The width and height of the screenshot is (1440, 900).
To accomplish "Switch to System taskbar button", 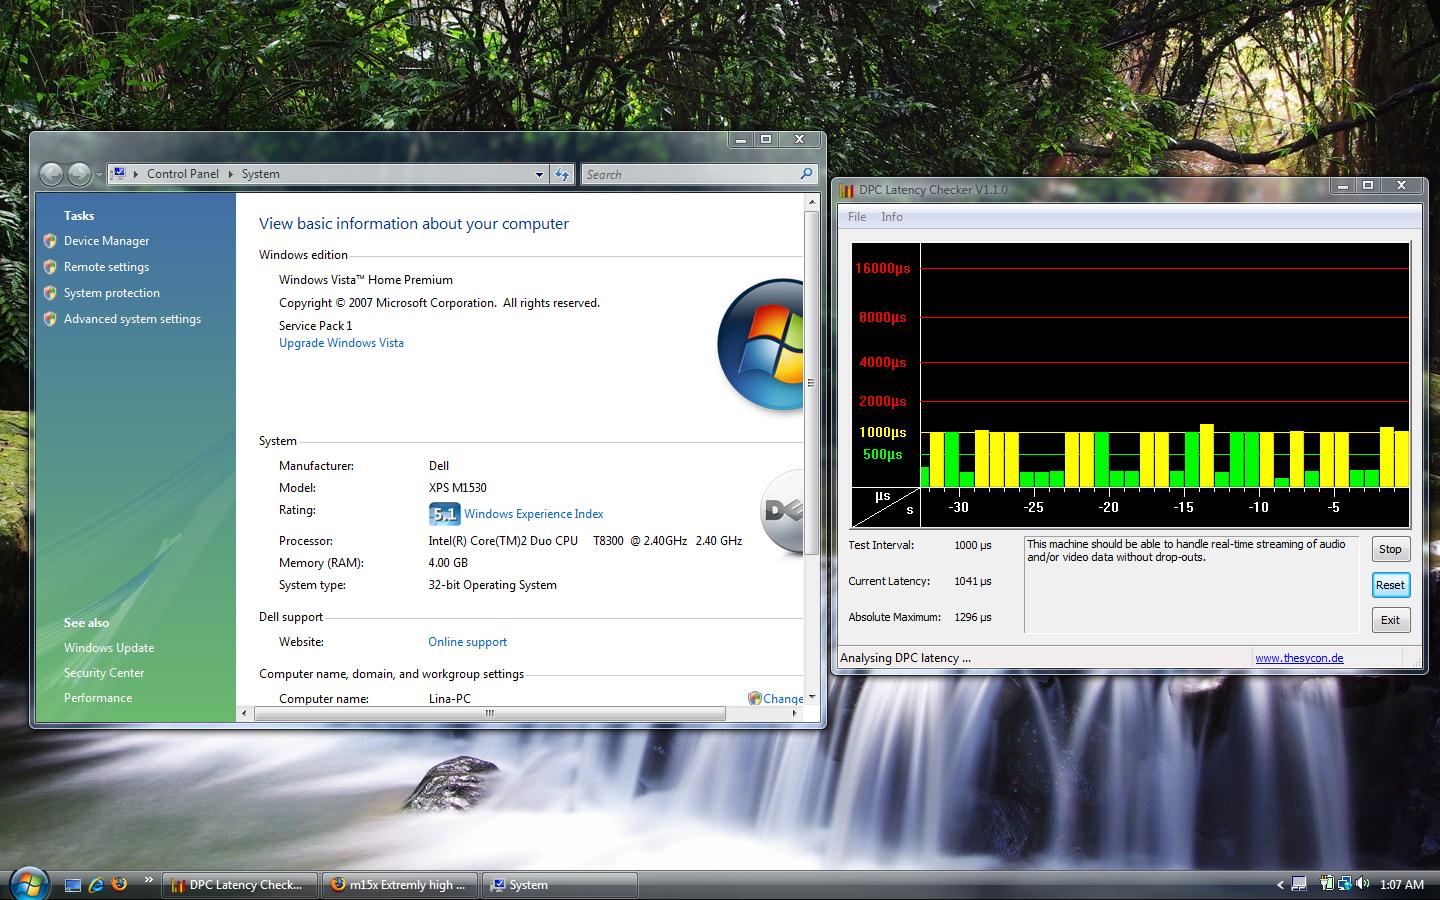I will click(560, 885).
